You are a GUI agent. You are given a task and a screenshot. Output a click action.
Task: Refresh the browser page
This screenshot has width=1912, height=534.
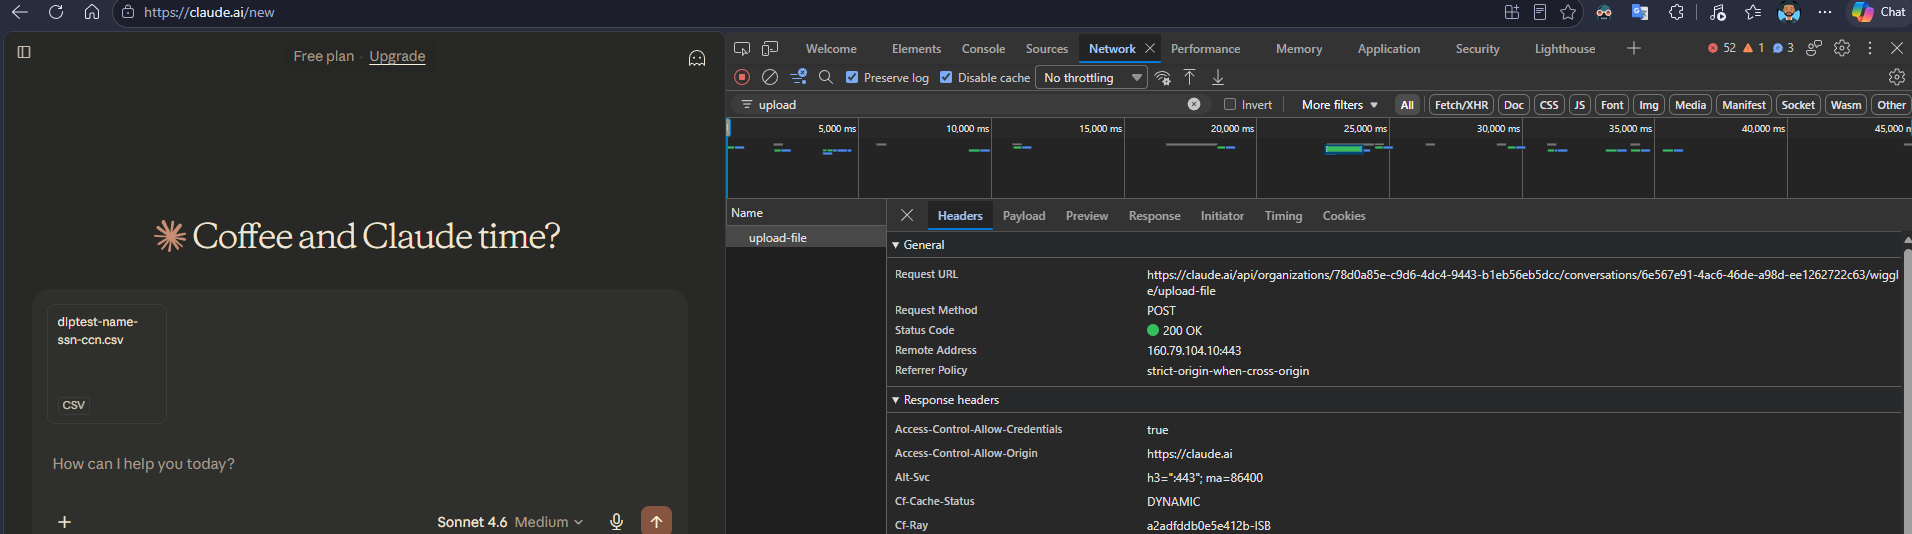pyautogui.click(x=56, y=12)
